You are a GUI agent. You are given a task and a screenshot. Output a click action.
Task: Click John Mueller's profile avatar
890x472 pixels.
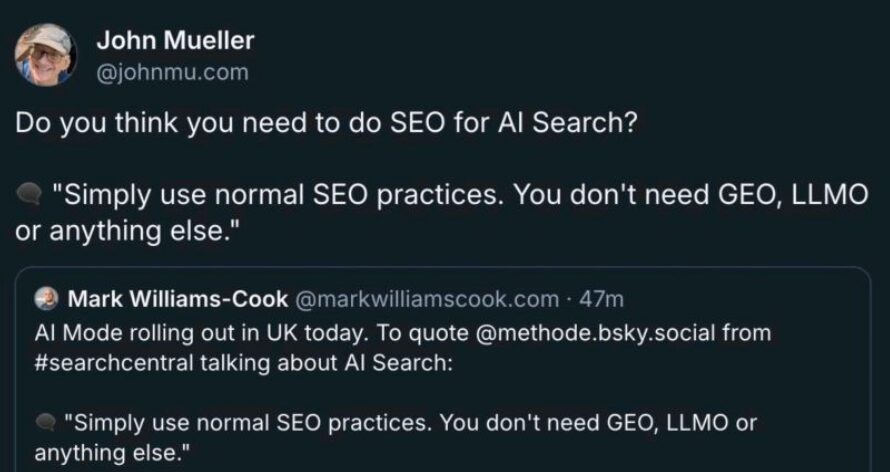(45, 56)
